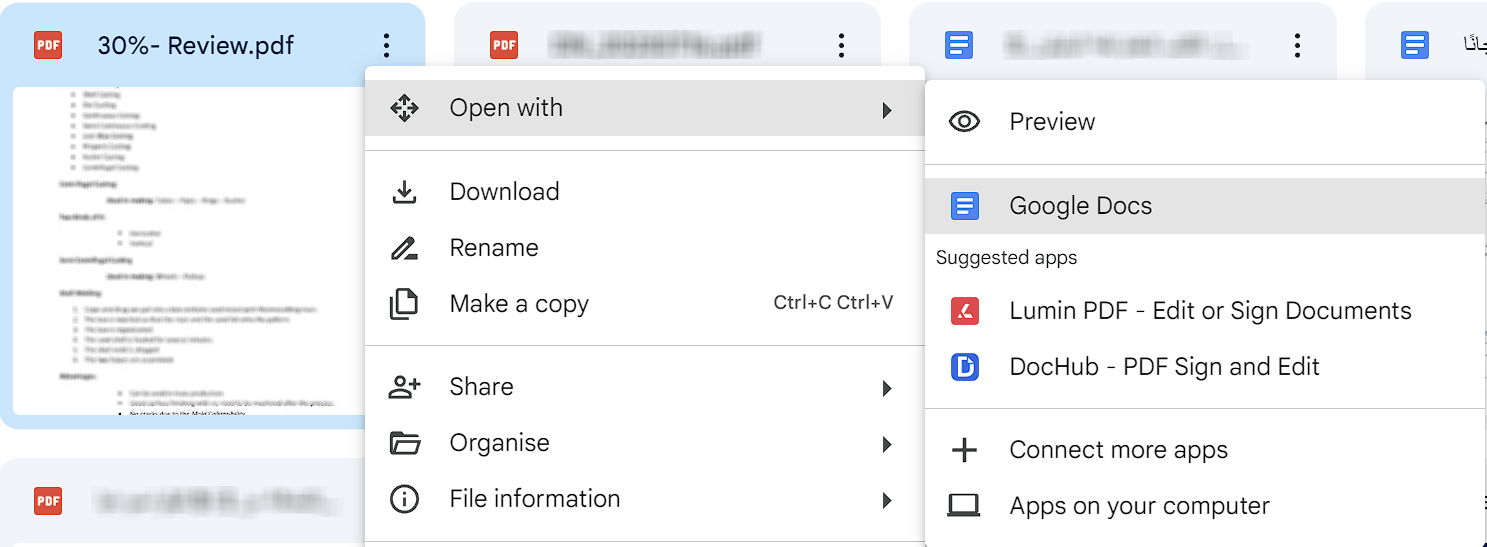Expand the Open with submenu arrow
1487x547 pixels.
click(887, 109)
